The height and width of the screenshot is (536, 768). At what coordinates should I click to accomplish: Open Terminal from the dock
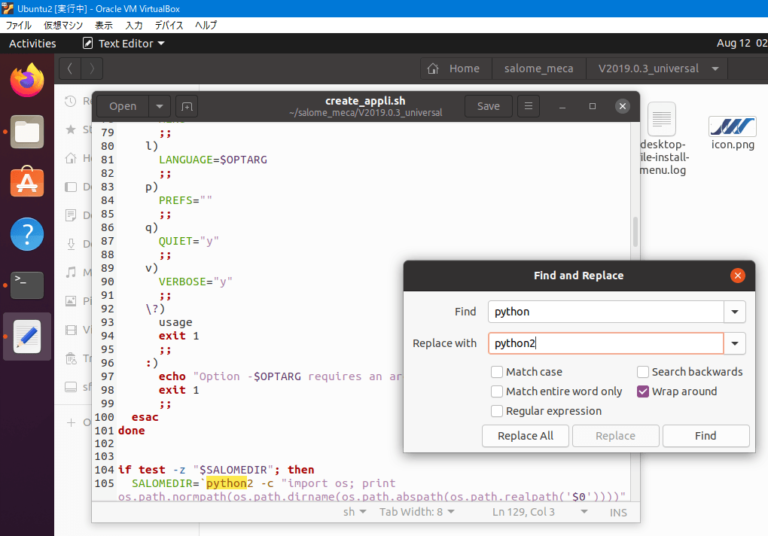28,286
